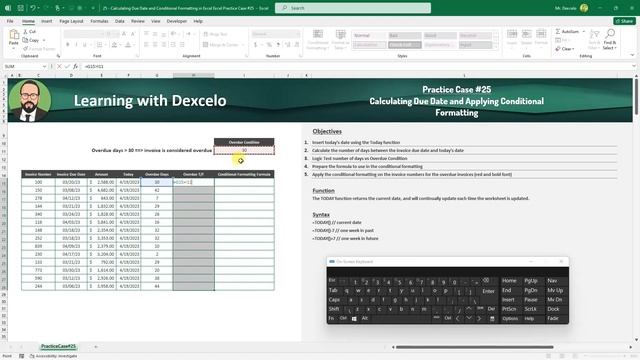Open the Clipboard dialog launcher

[58, 56]
